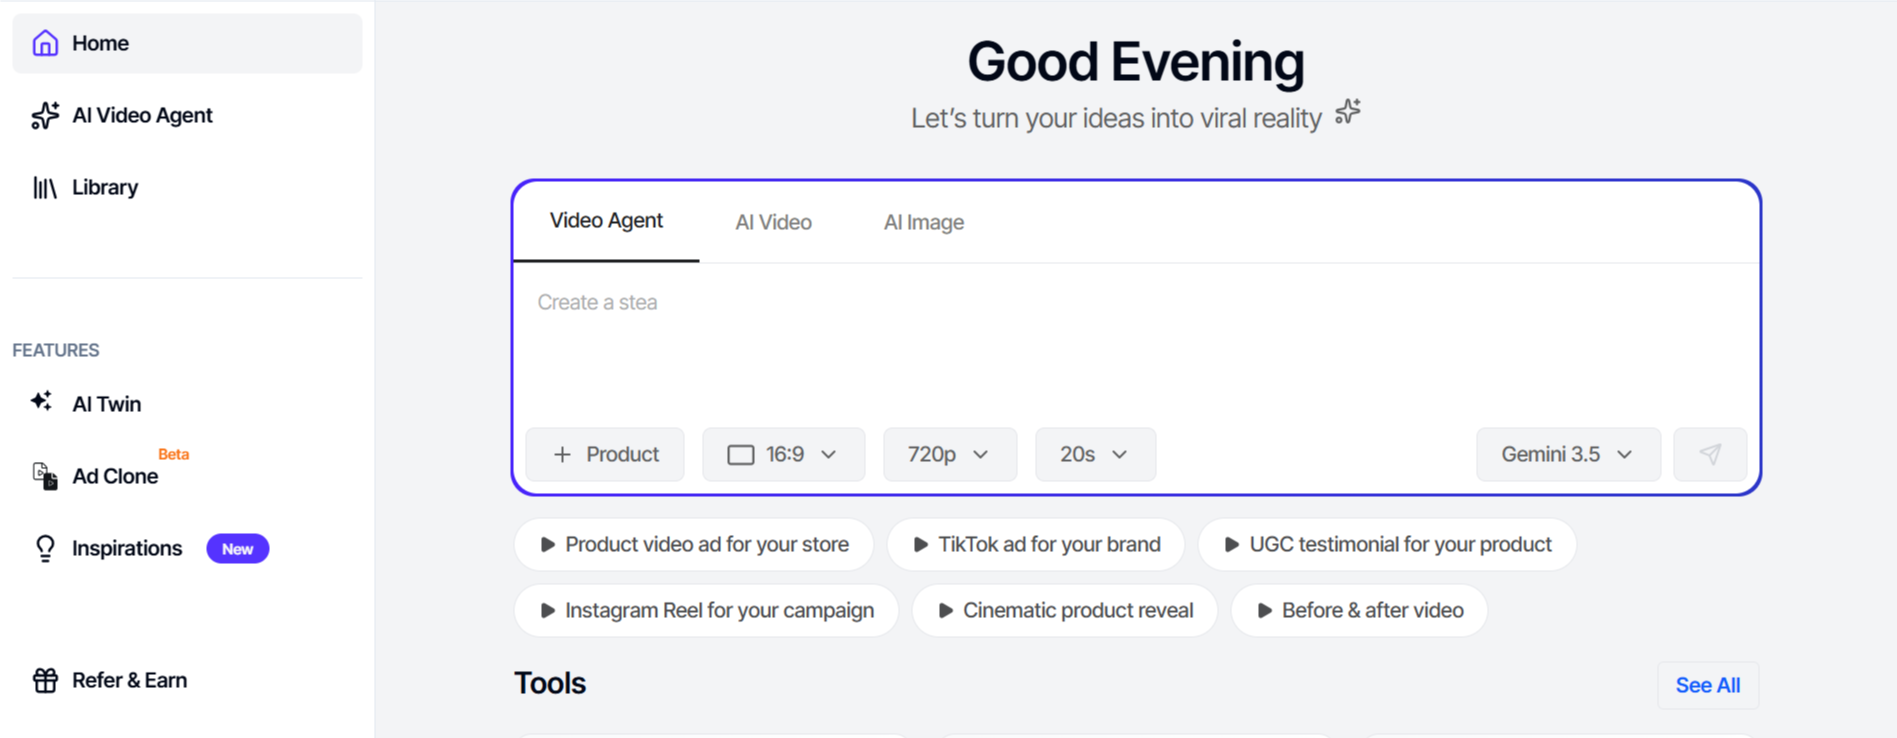Expand the 16:9 aspect ratio dropdown
Image resolution: width=1897 pixels, height=738 pixels.
[x=783, y=454]
